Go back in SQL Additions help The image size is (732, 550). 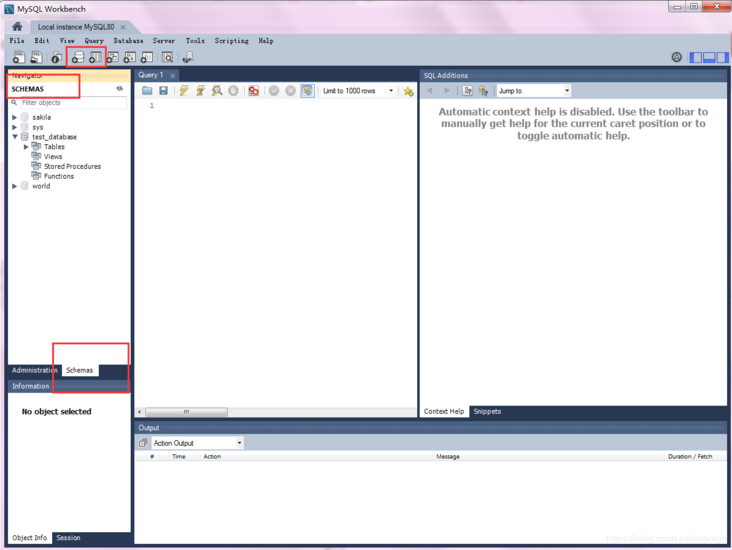430,91
